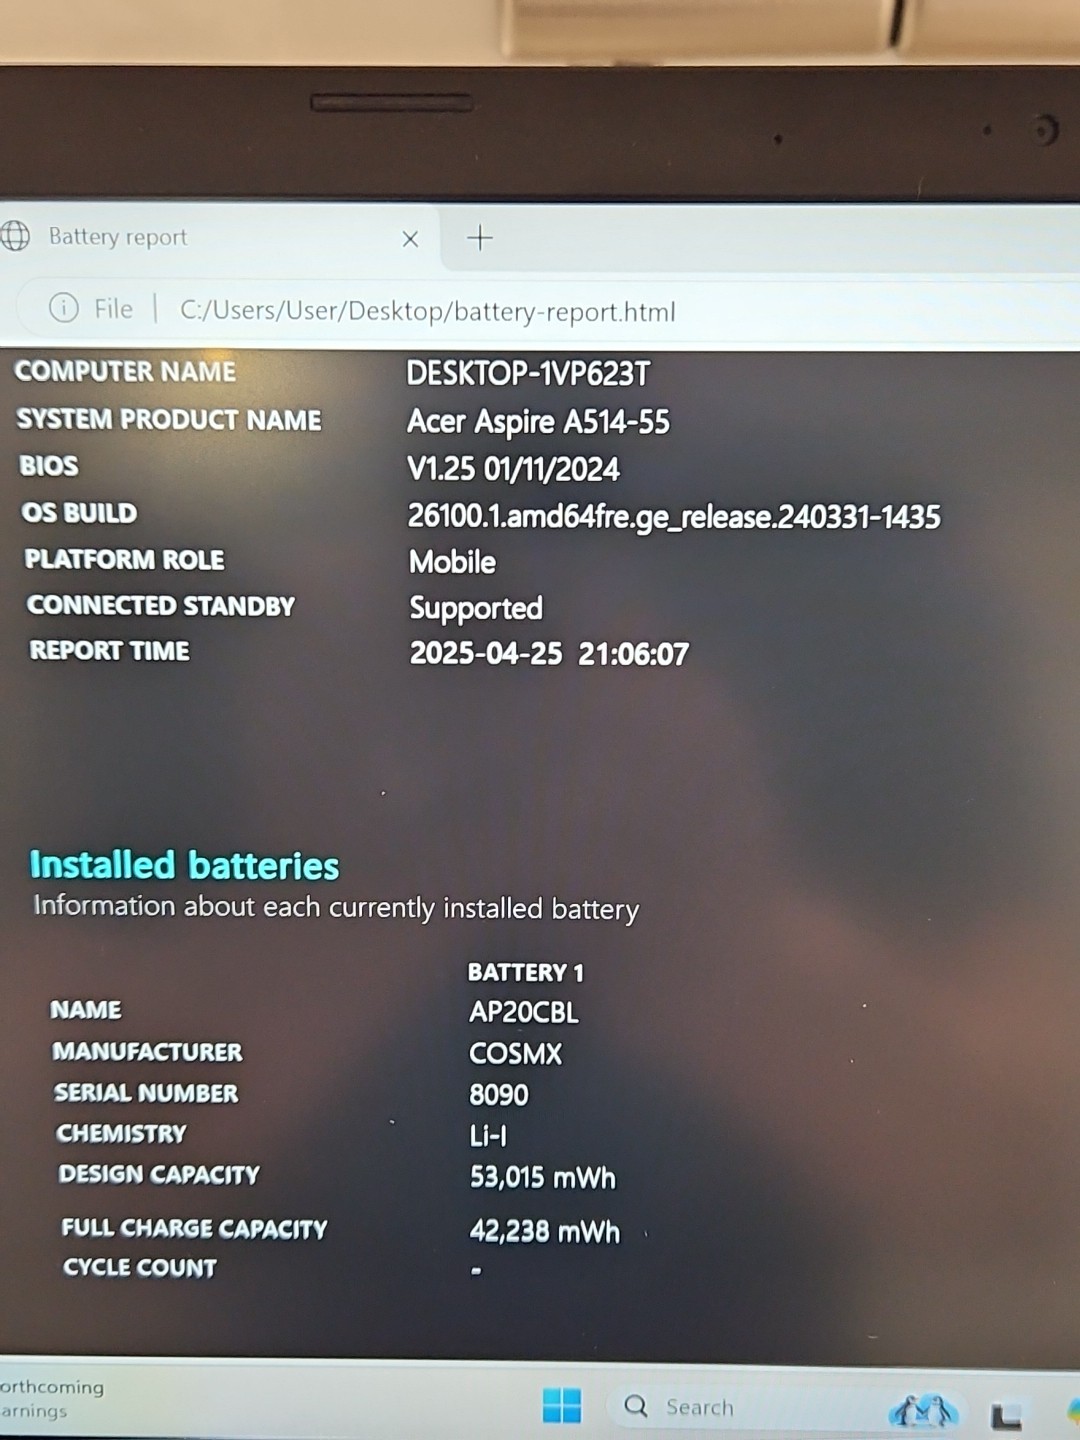Click the Installed batteries heading
Screen dimensions: 1080x1440
tap(184, 865)
